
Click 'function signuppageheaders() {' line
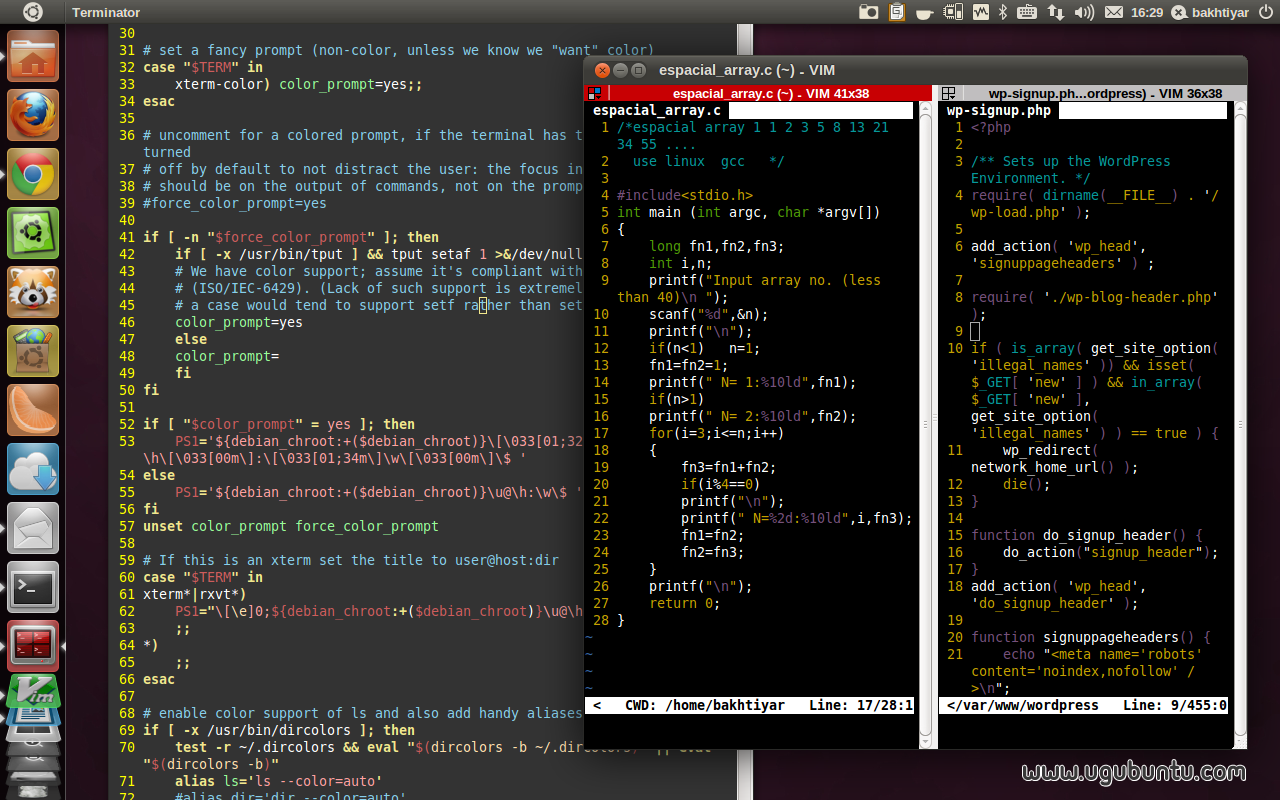[x=1091, y=637]
